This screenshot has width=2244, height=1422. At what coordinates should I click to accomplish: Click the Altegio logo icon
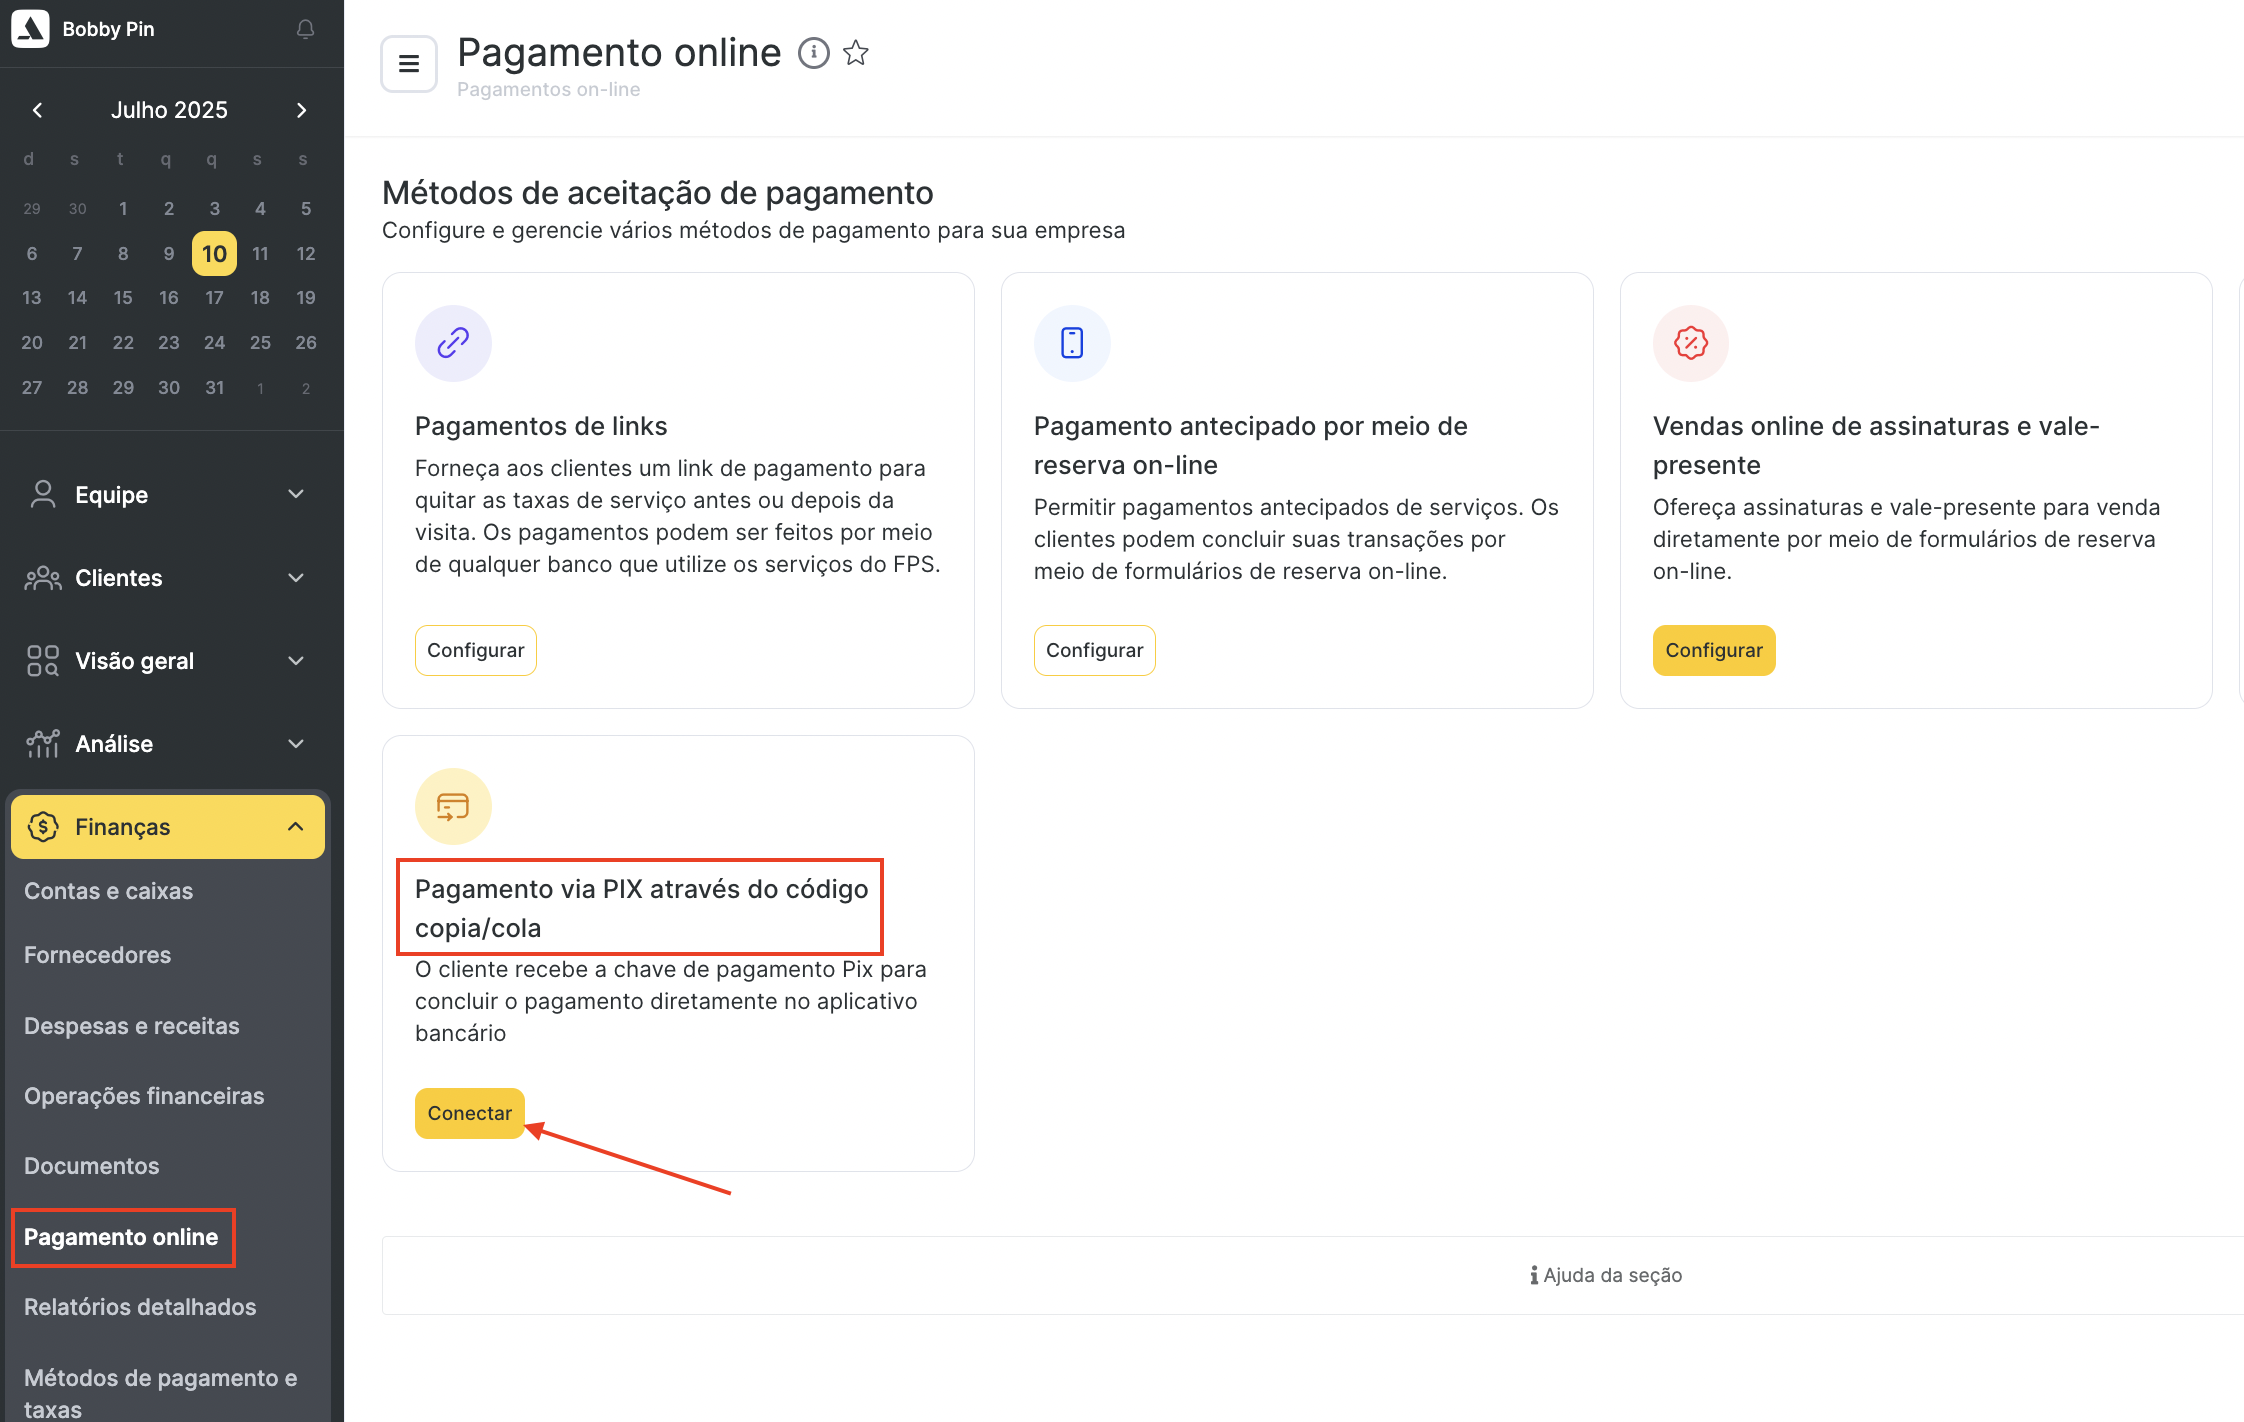point(30,29)
